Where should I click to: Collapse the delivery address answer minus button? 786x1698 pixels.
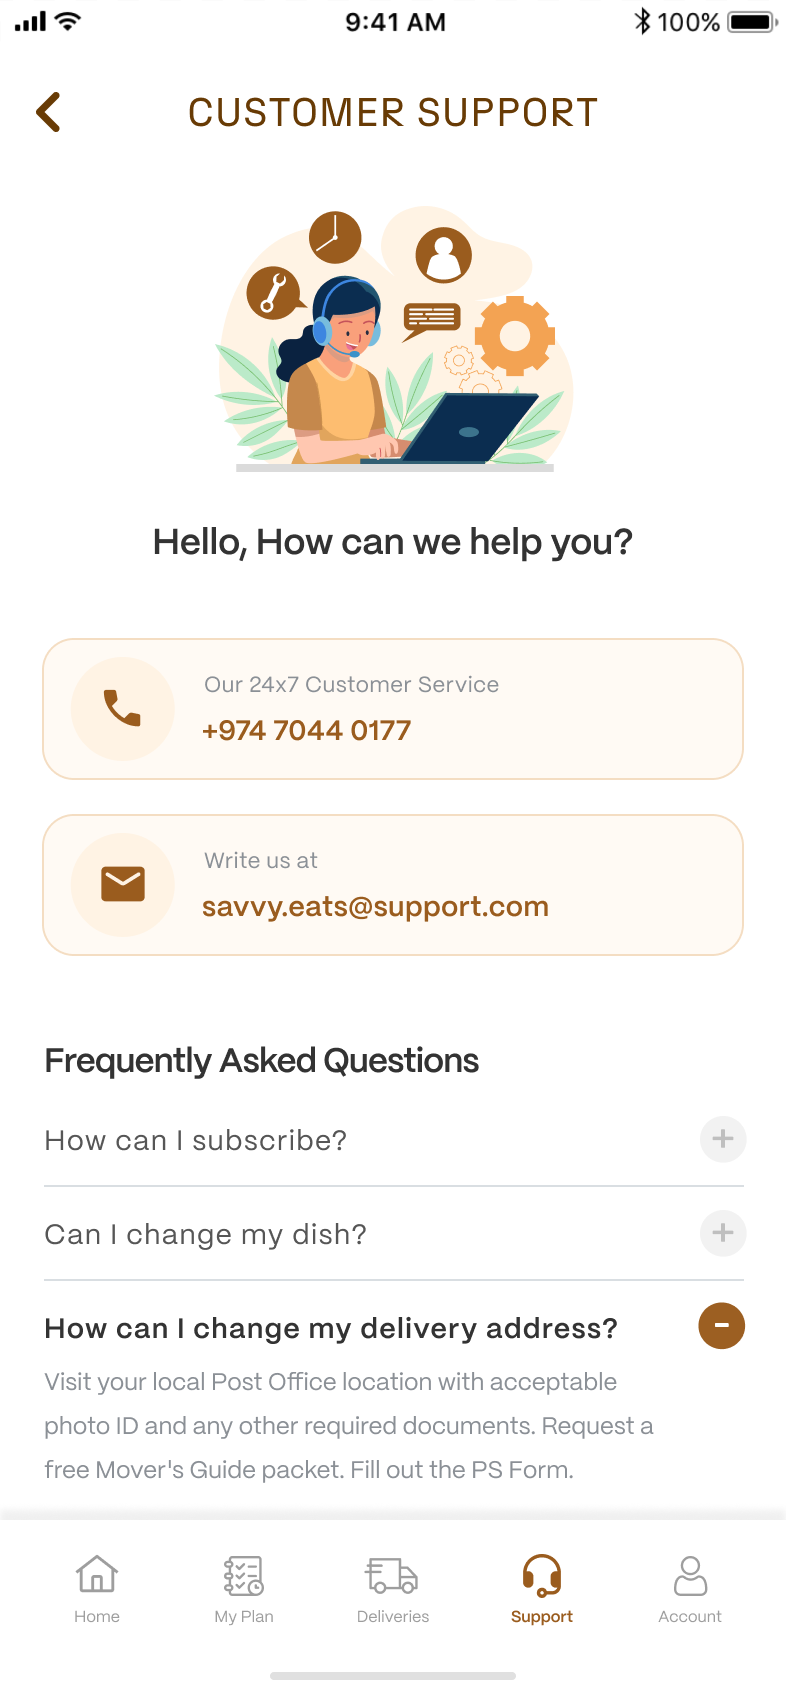pyautogui.click(x=721, y=1326)
